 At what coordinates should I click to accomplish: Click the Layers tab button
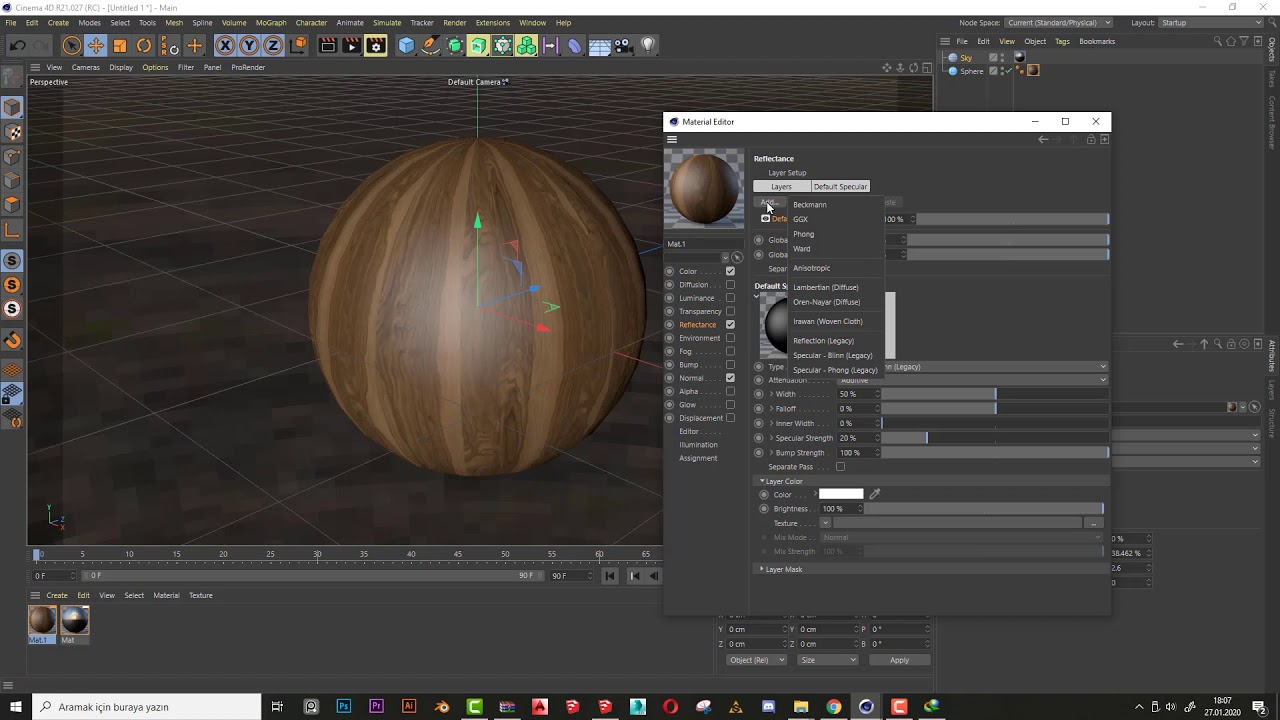point(781,186)
